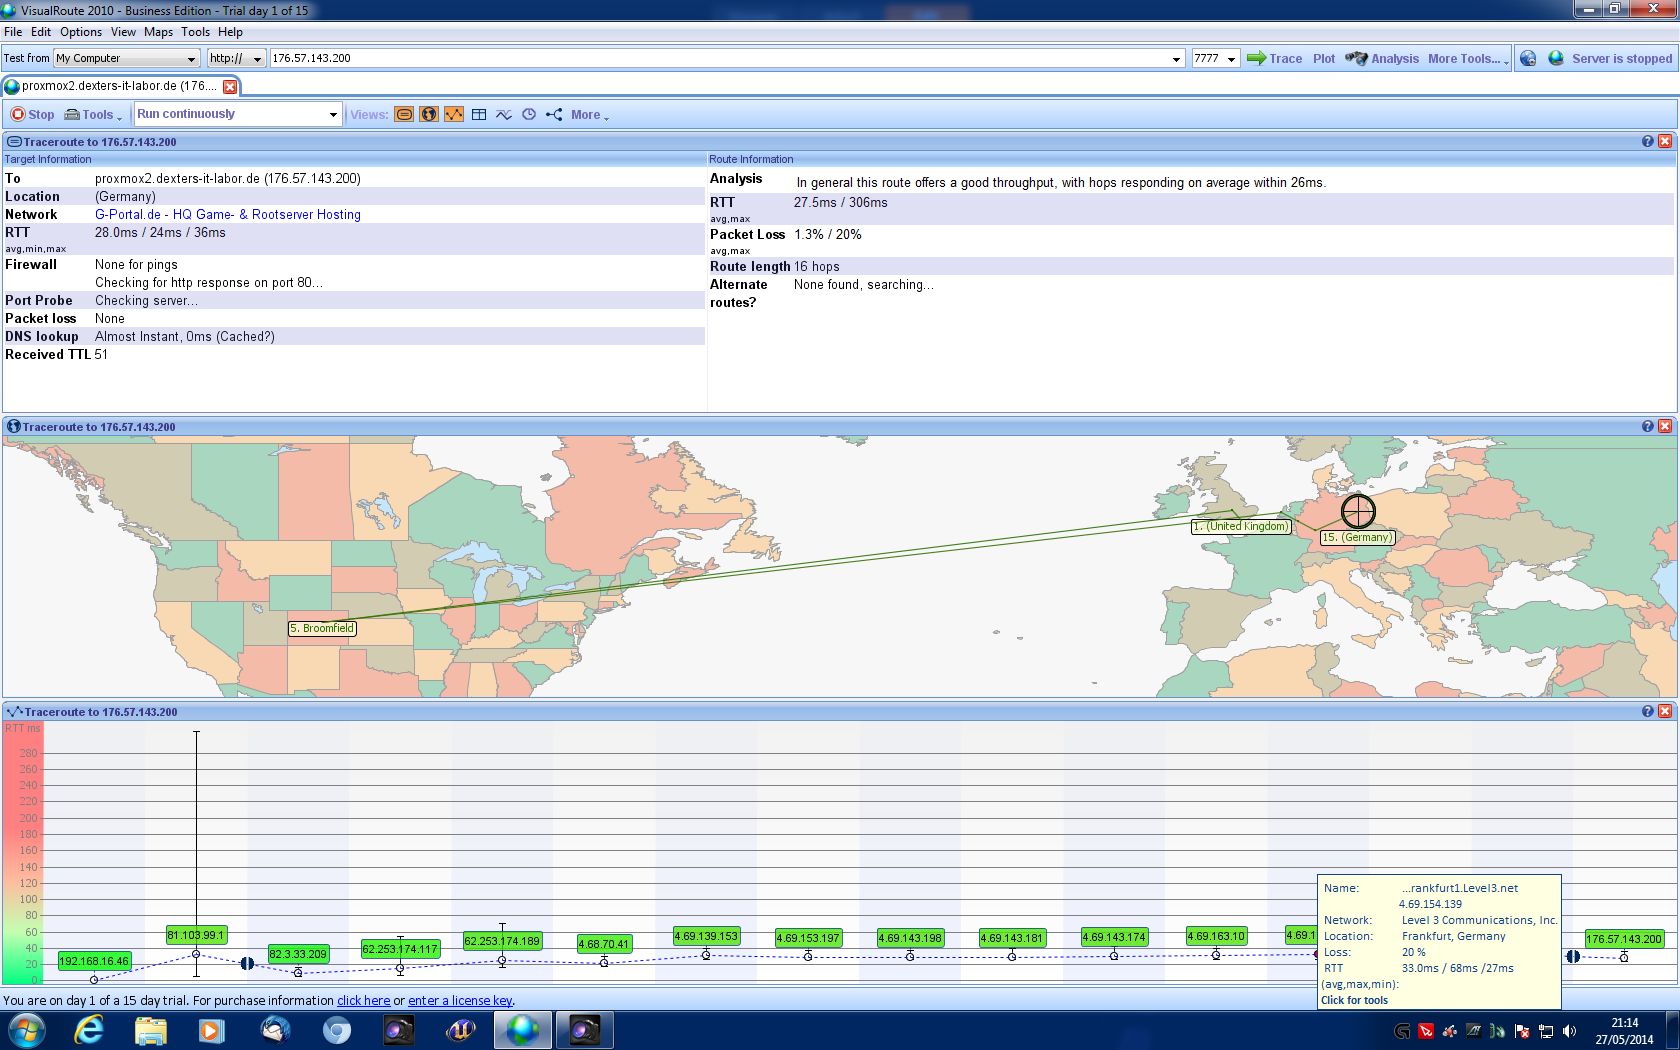Click help icon on map panel header

point(1647,427)
